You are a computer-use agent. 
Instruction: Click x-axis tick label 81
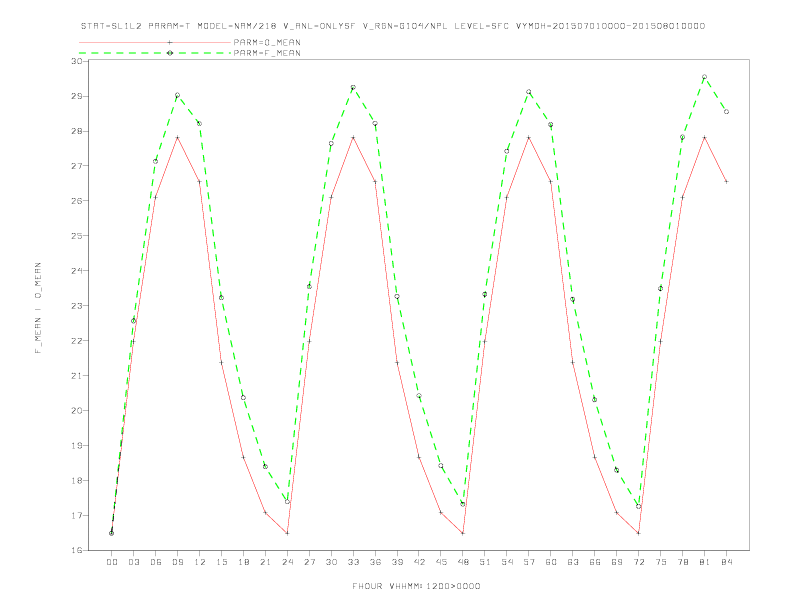tap(705, 562)
